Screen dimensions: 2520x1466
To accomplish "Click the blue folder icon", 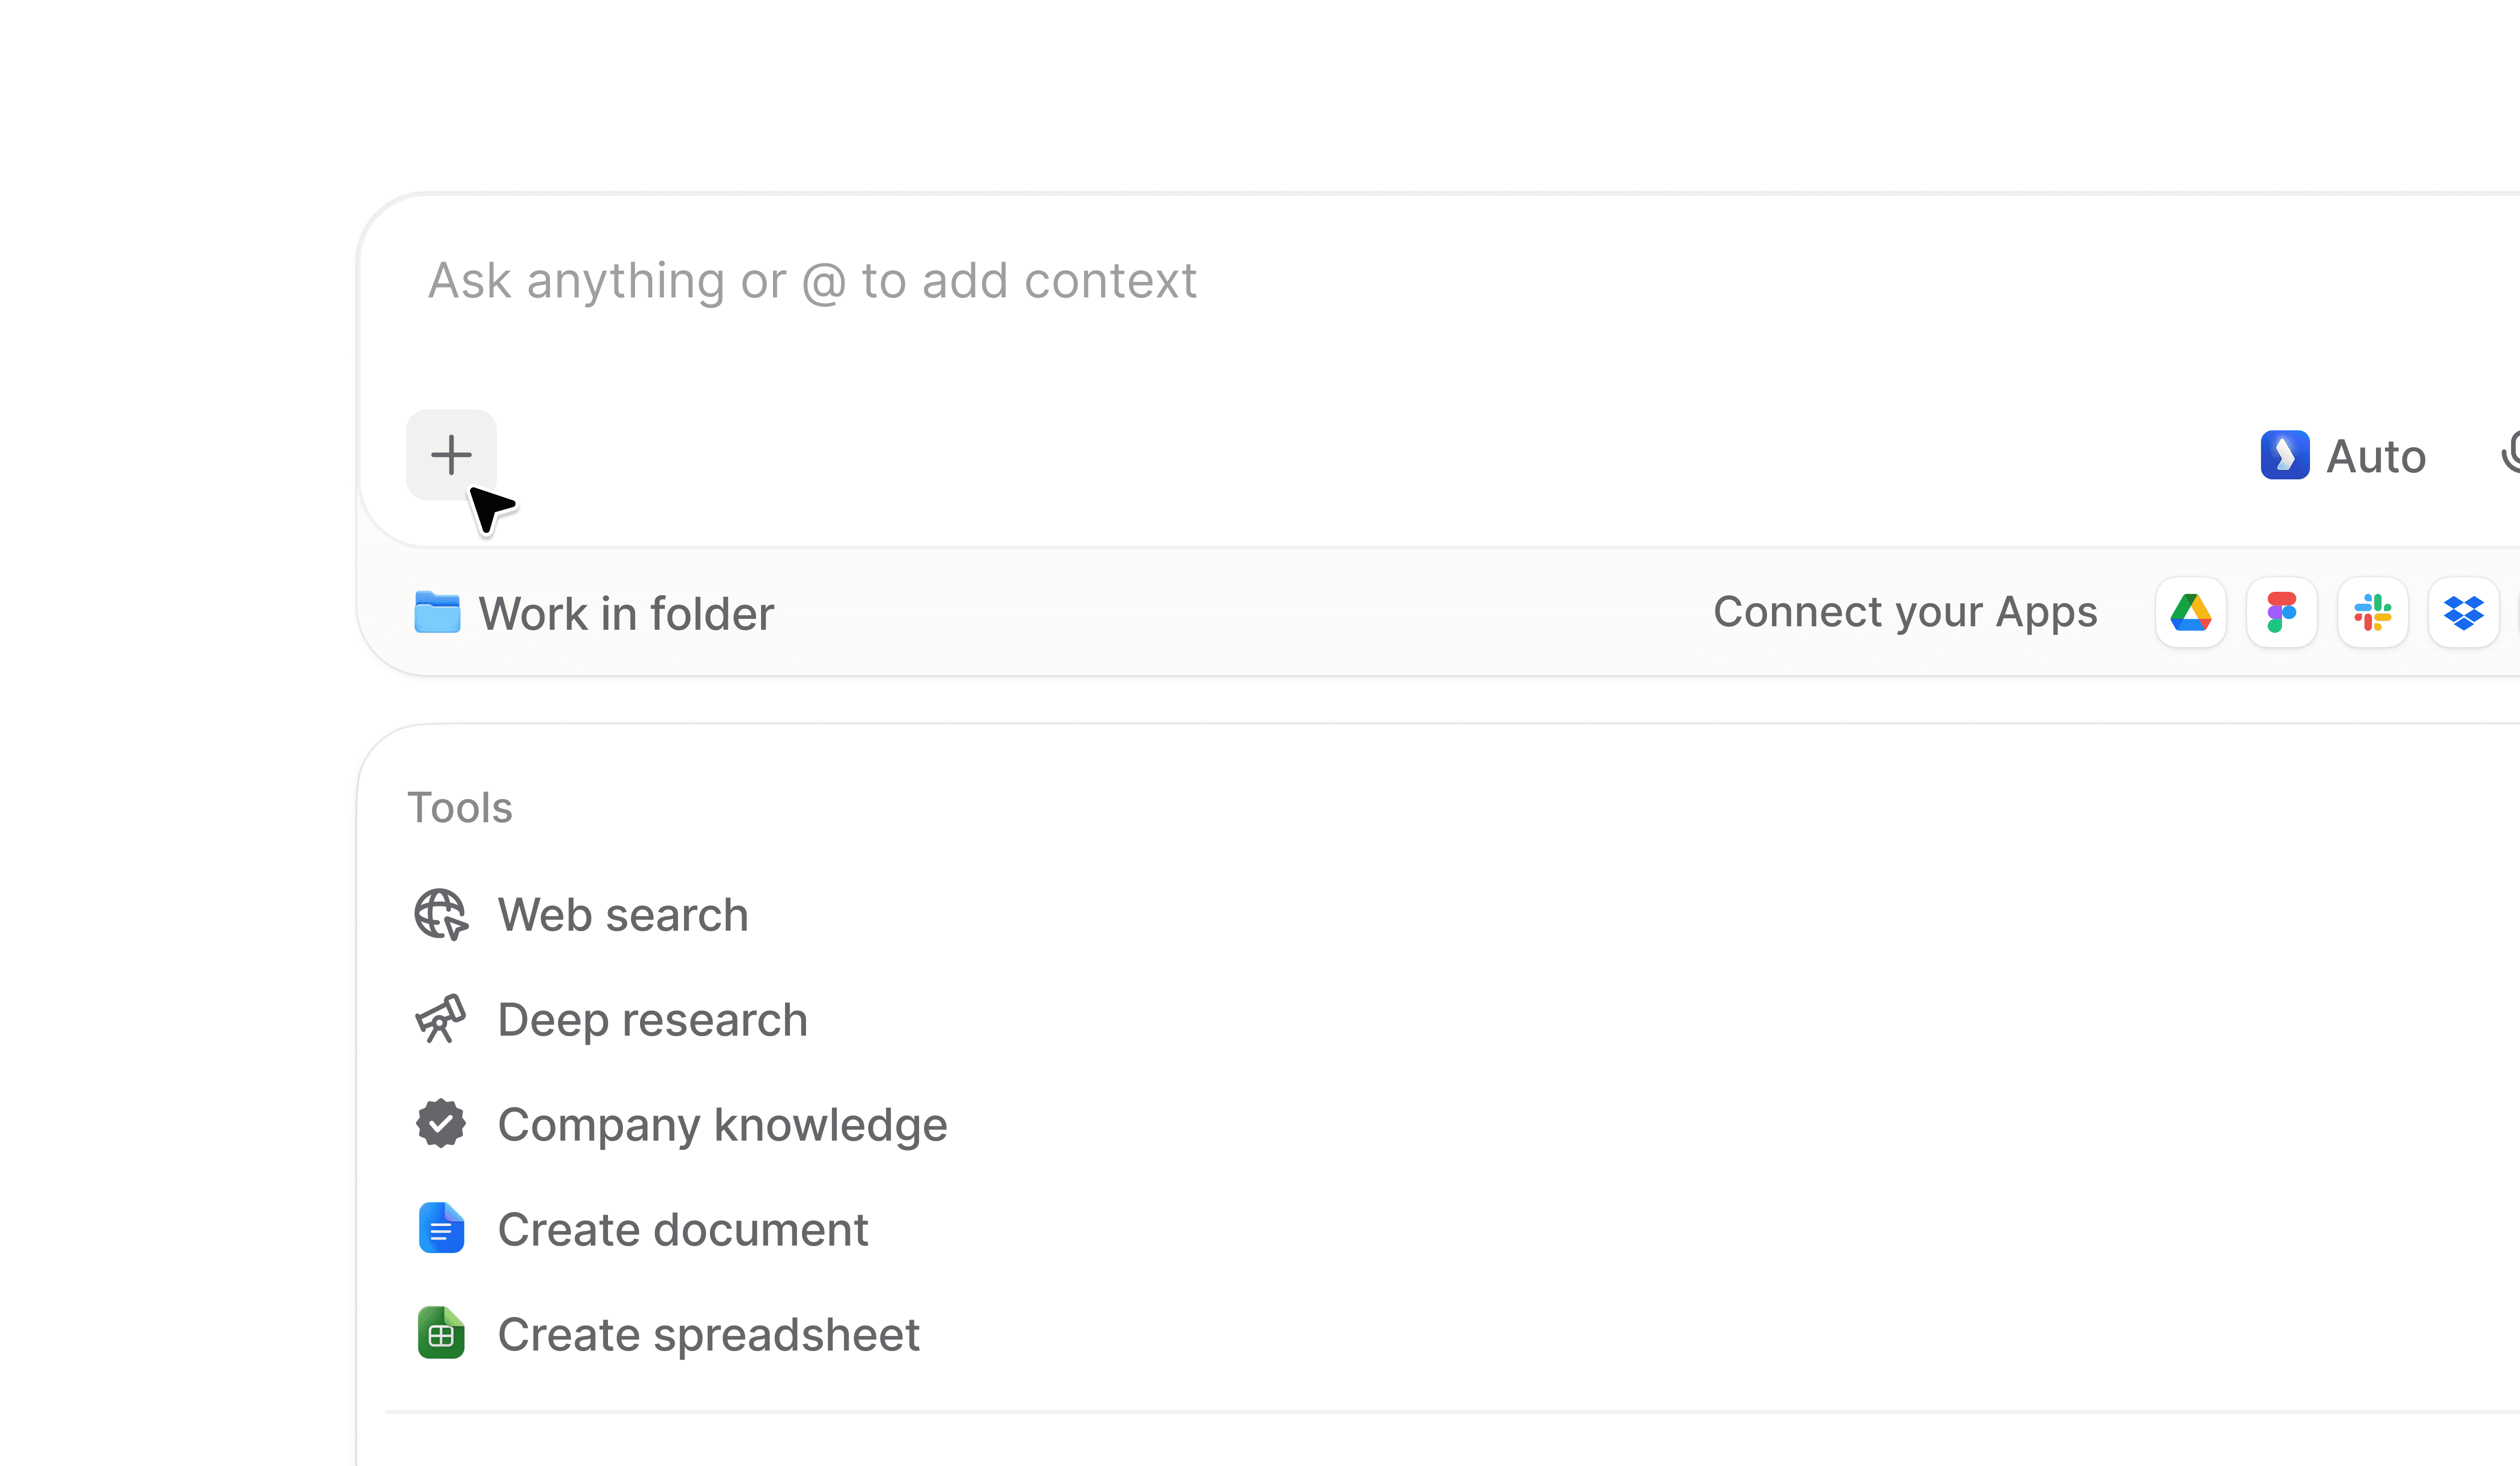I will (437, 613).
